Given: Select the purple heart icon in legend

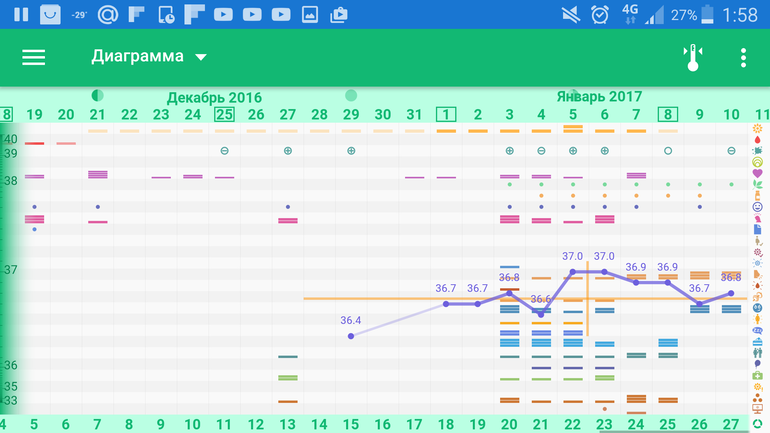Looking at the screenshot, I should click(757, 173).
